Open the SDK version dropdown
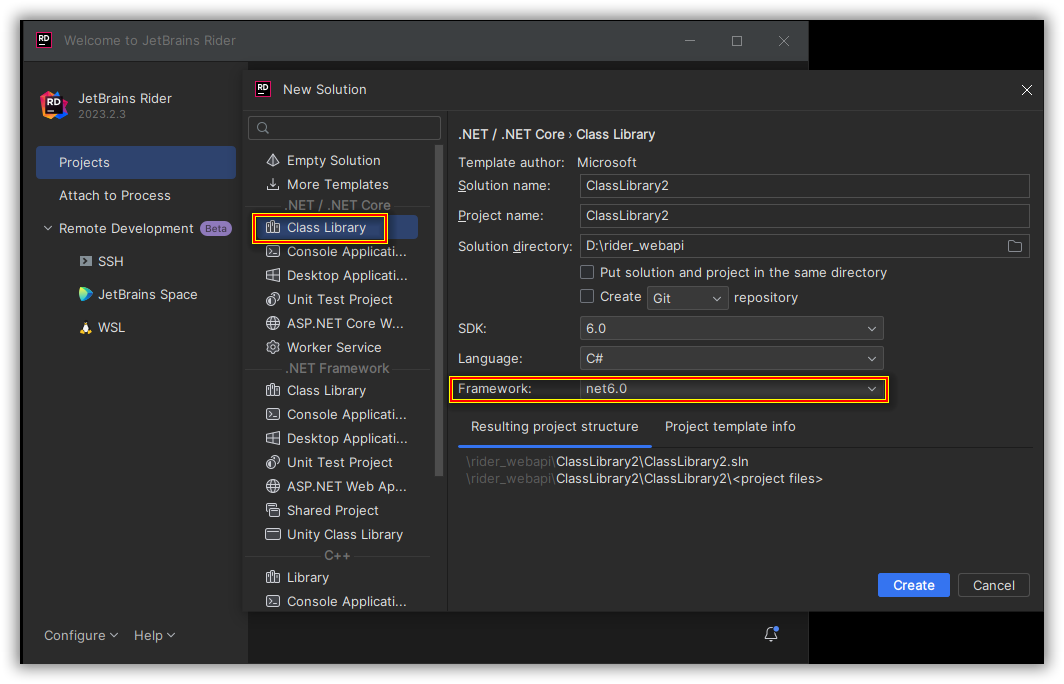 732,328
